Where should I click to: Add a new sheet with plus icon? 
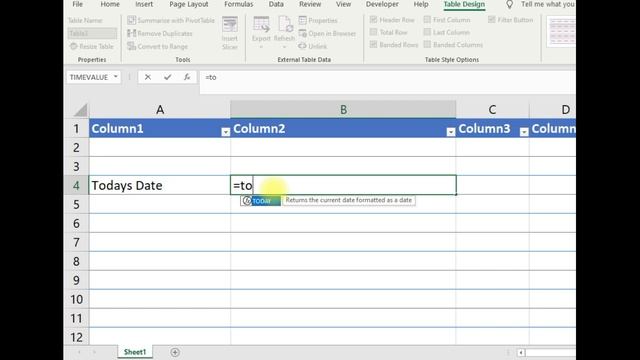pyautogui.click(x=175, y=352)
